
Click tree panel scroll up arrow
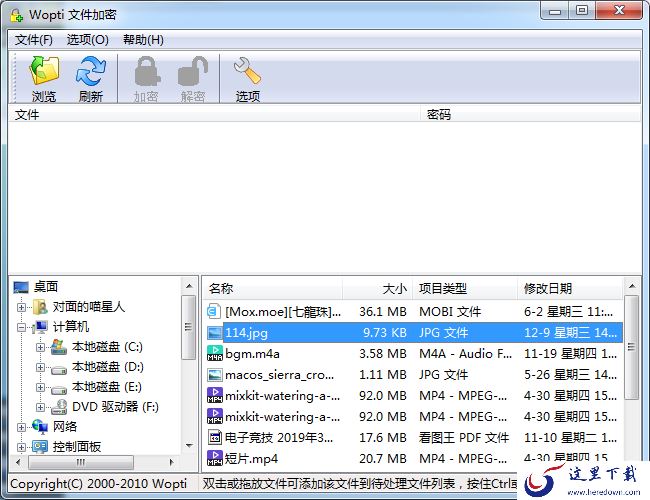point(189,286)
